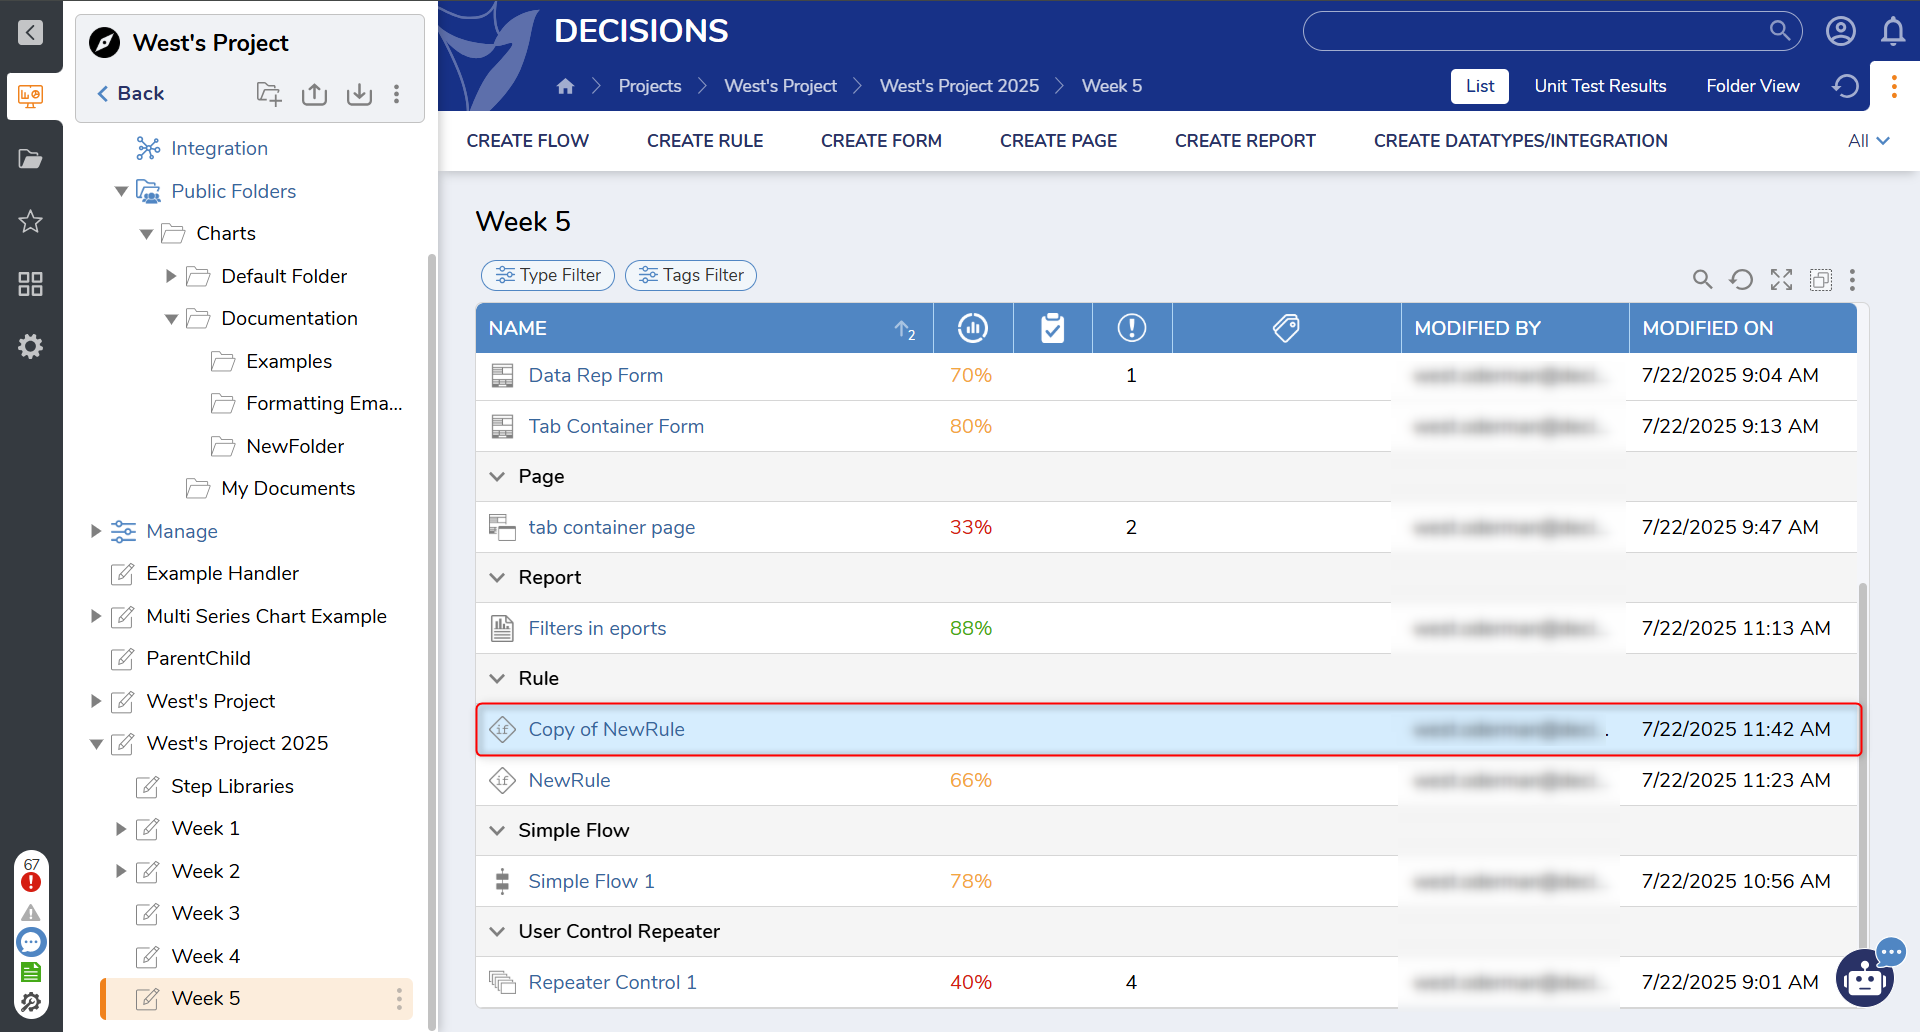The image size is (1920, 1032).
Task: Click the search icon above the table
Action: pyautogui.click(x=1701, y=280)
